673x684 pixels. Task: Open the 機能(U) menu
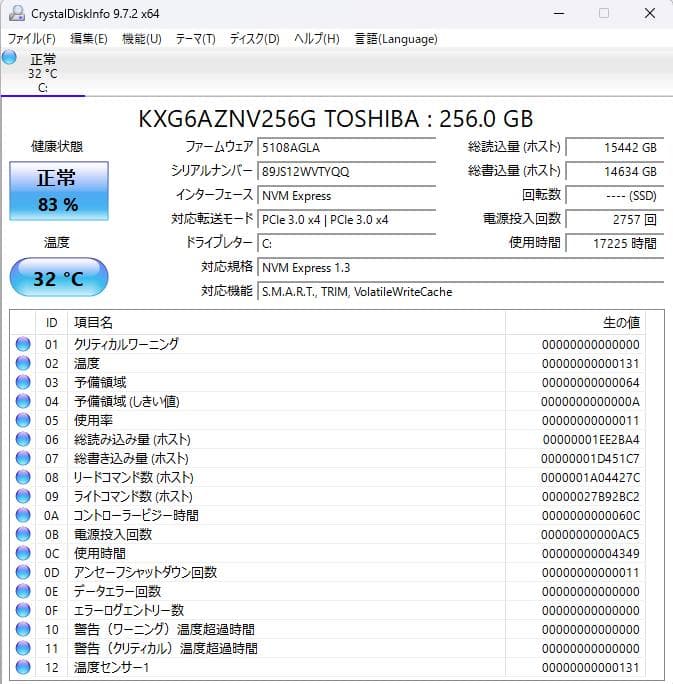[x=142, y=39]
